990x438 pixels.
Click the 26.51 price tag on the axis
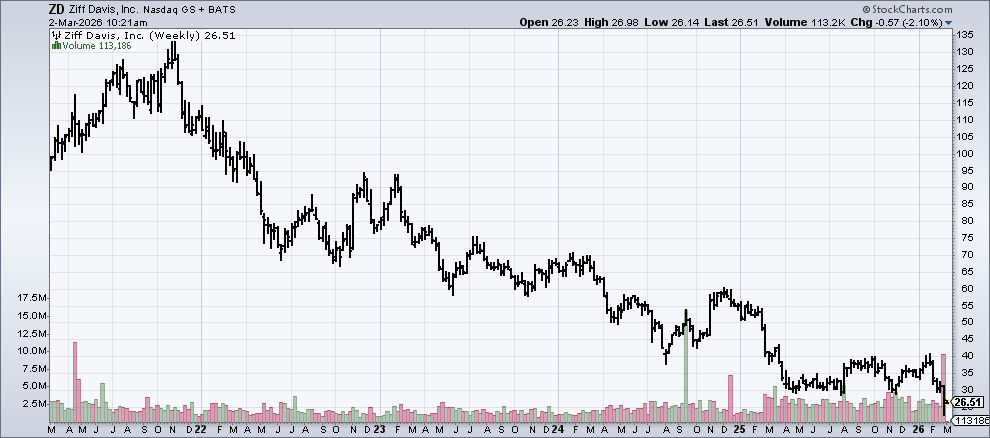click(x=969, y=402)
